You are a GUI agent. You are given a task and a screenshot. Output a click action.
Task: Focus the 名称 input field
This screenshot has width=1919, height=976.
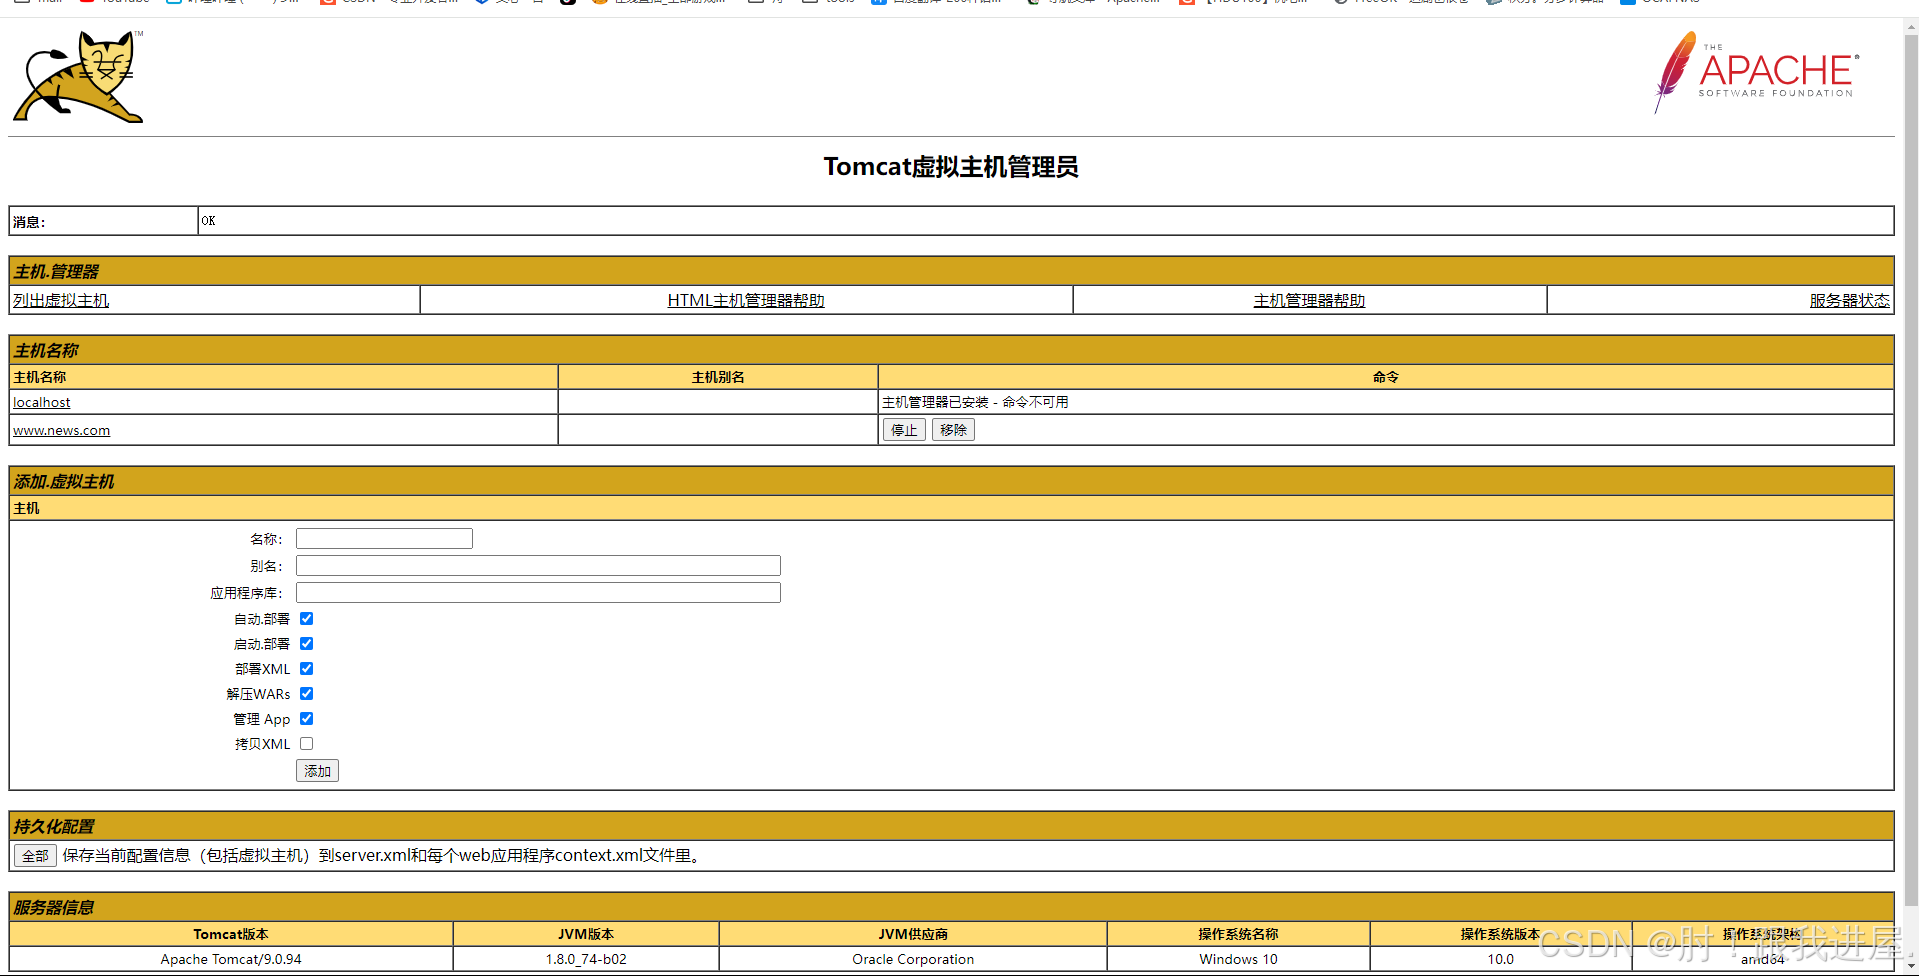[384, 539]
